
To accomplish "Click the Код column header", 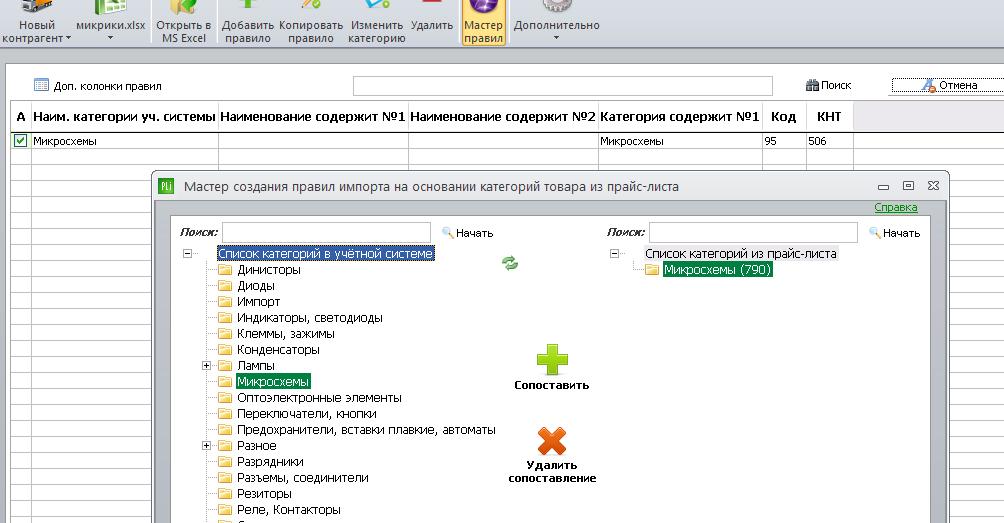I will (x=783, y=117).
